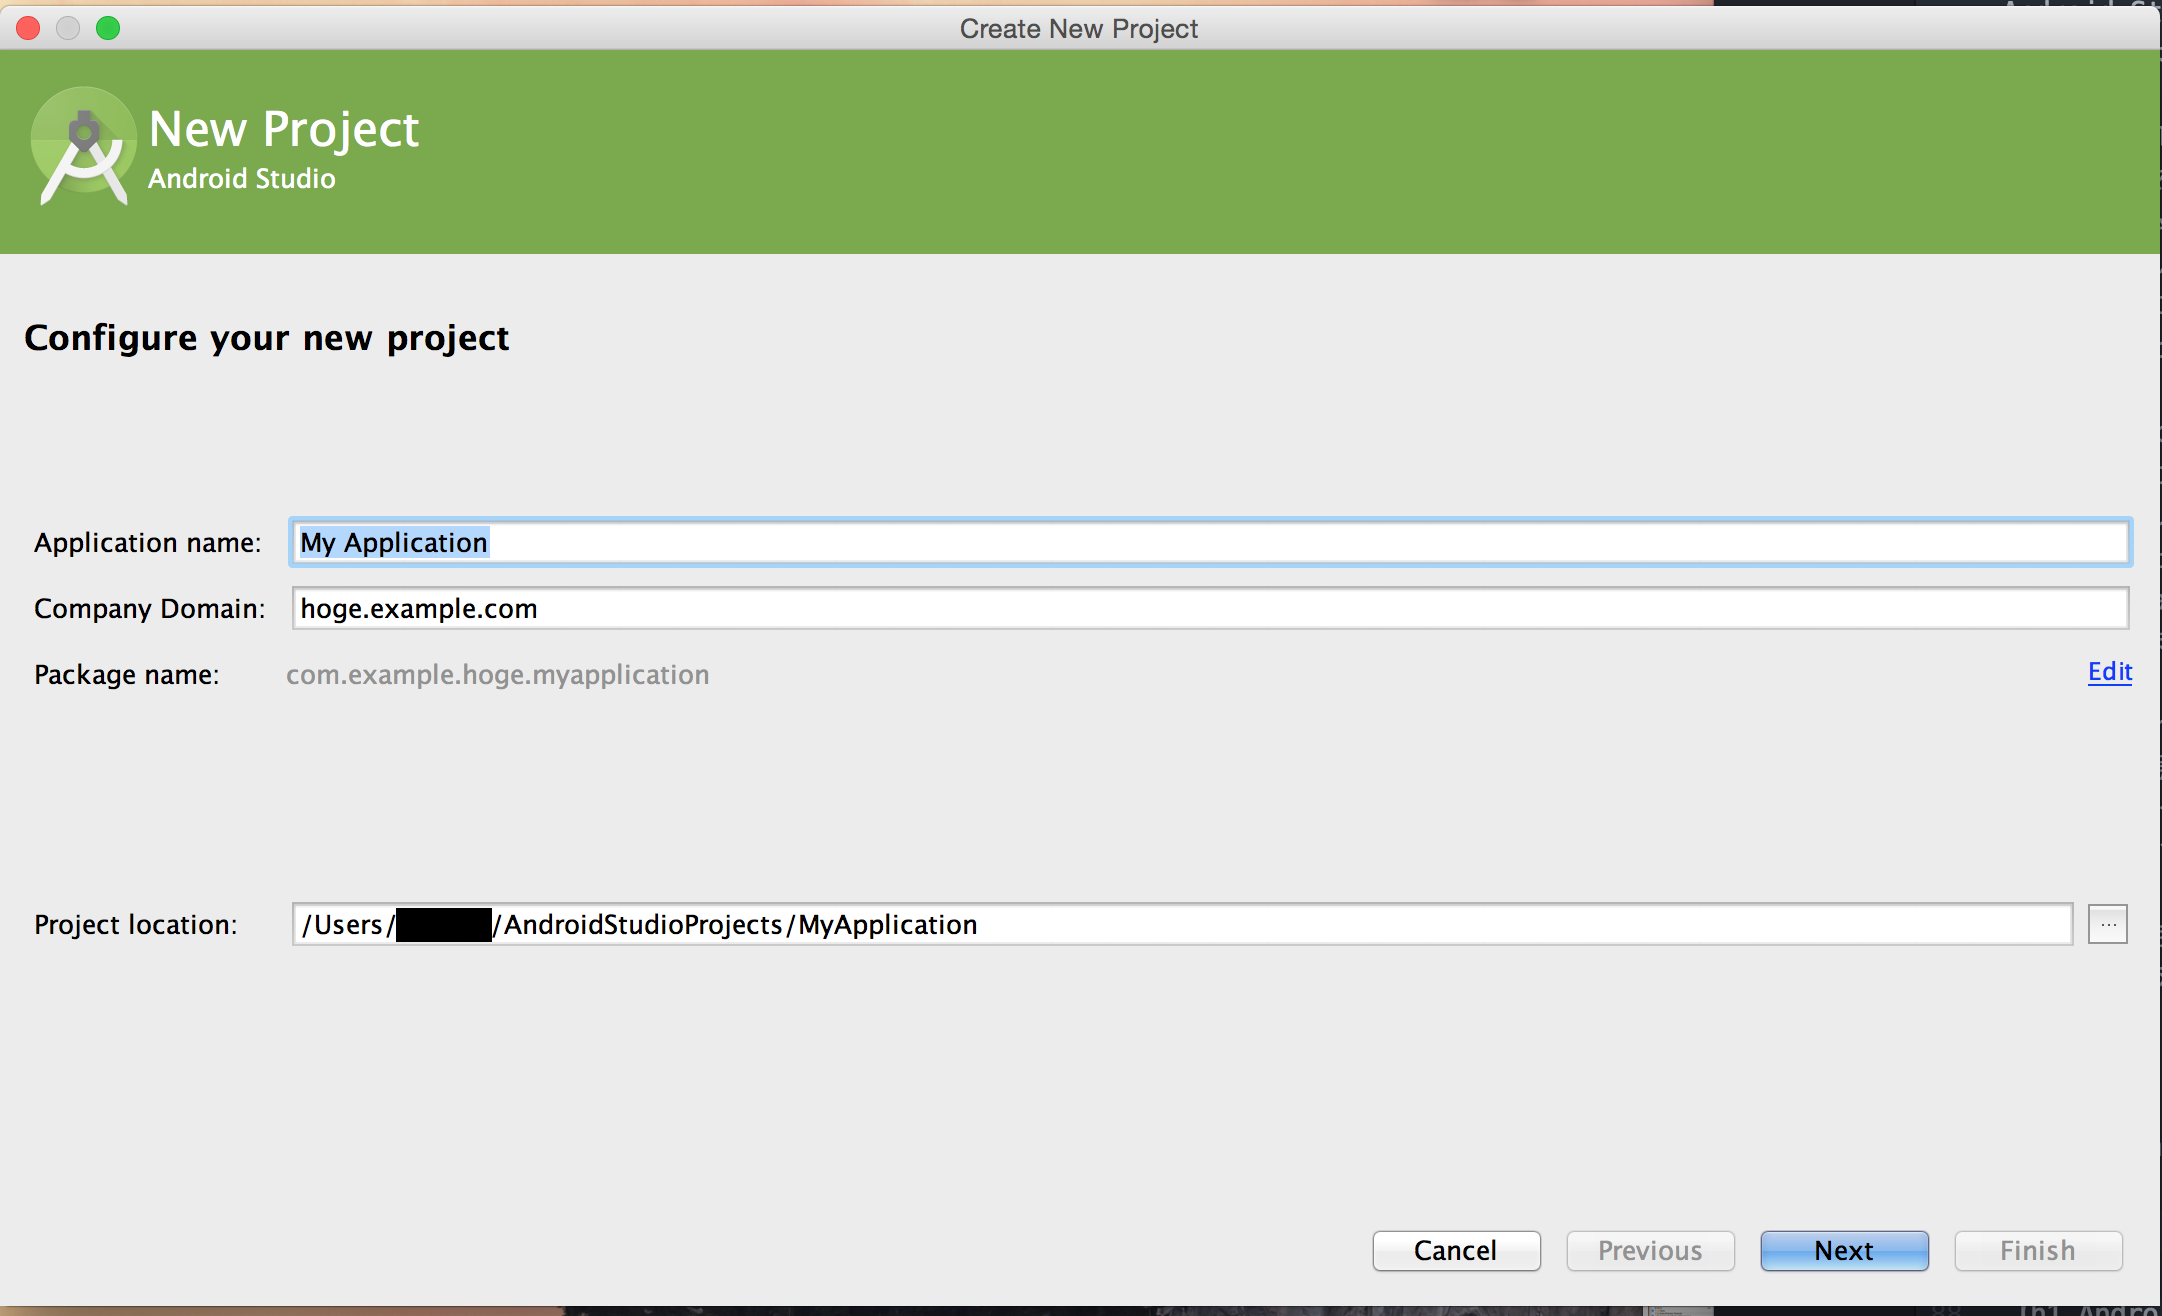Click the Project location path field
Image resolution: width=2162 pixels, height=1316 pixels.
click(x=1182, y=924)
